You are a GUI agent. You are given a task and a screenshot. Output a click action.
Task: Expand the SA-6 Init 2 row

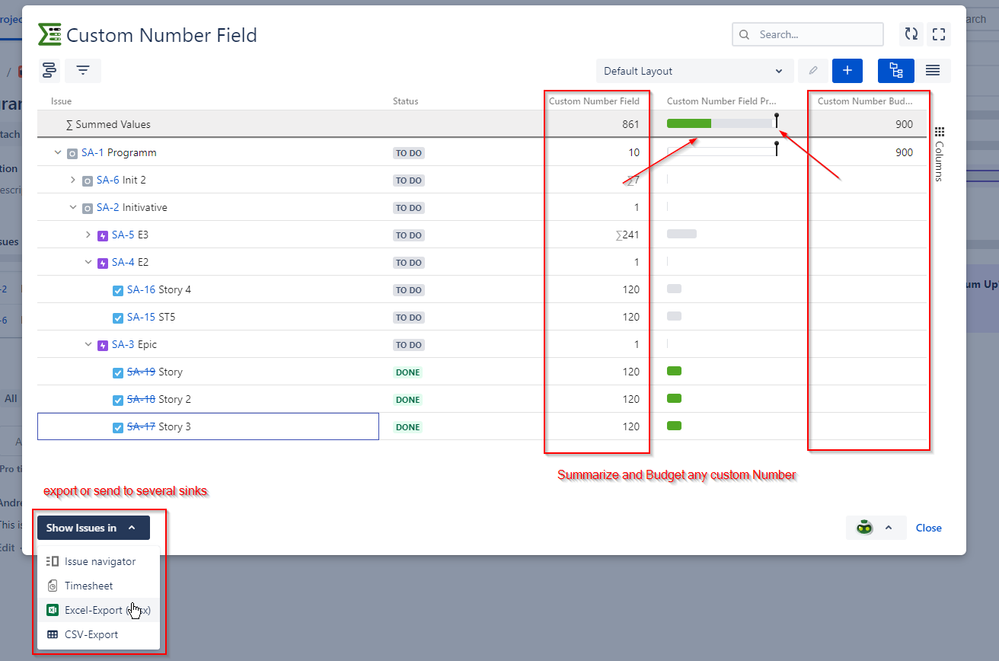pos(73,180)
